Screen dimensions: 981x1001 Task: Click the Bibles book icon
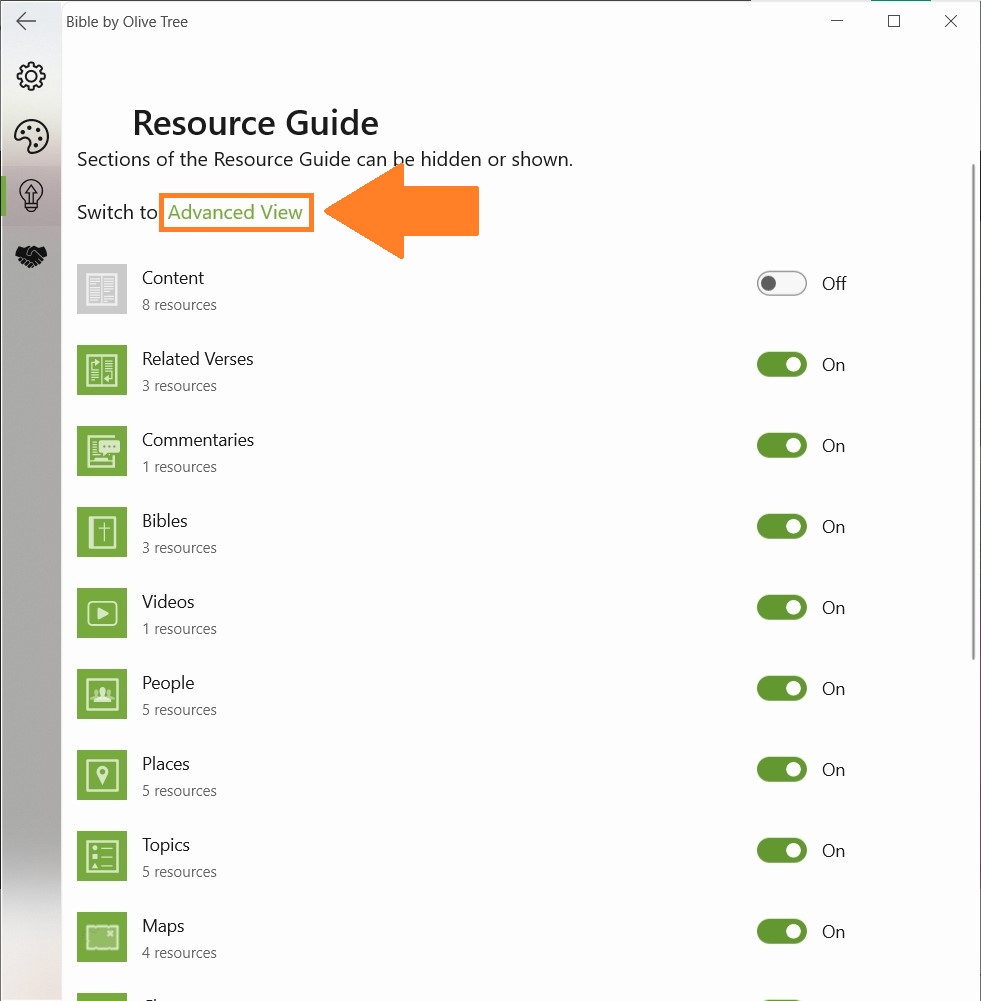click(x=102, y=532)
